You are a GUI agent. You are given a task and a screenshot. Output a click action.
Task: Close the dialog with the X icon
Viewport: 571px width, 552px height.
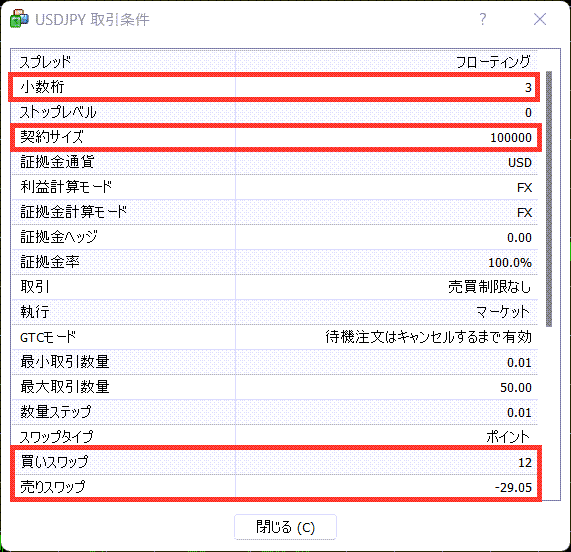(x=540, y=19)
